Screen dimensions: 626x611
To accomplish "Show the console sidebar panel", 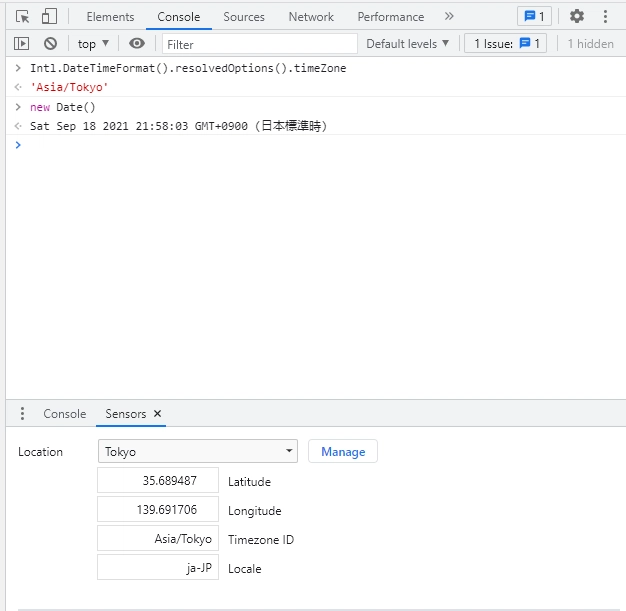I will click(x=21, y=44).
